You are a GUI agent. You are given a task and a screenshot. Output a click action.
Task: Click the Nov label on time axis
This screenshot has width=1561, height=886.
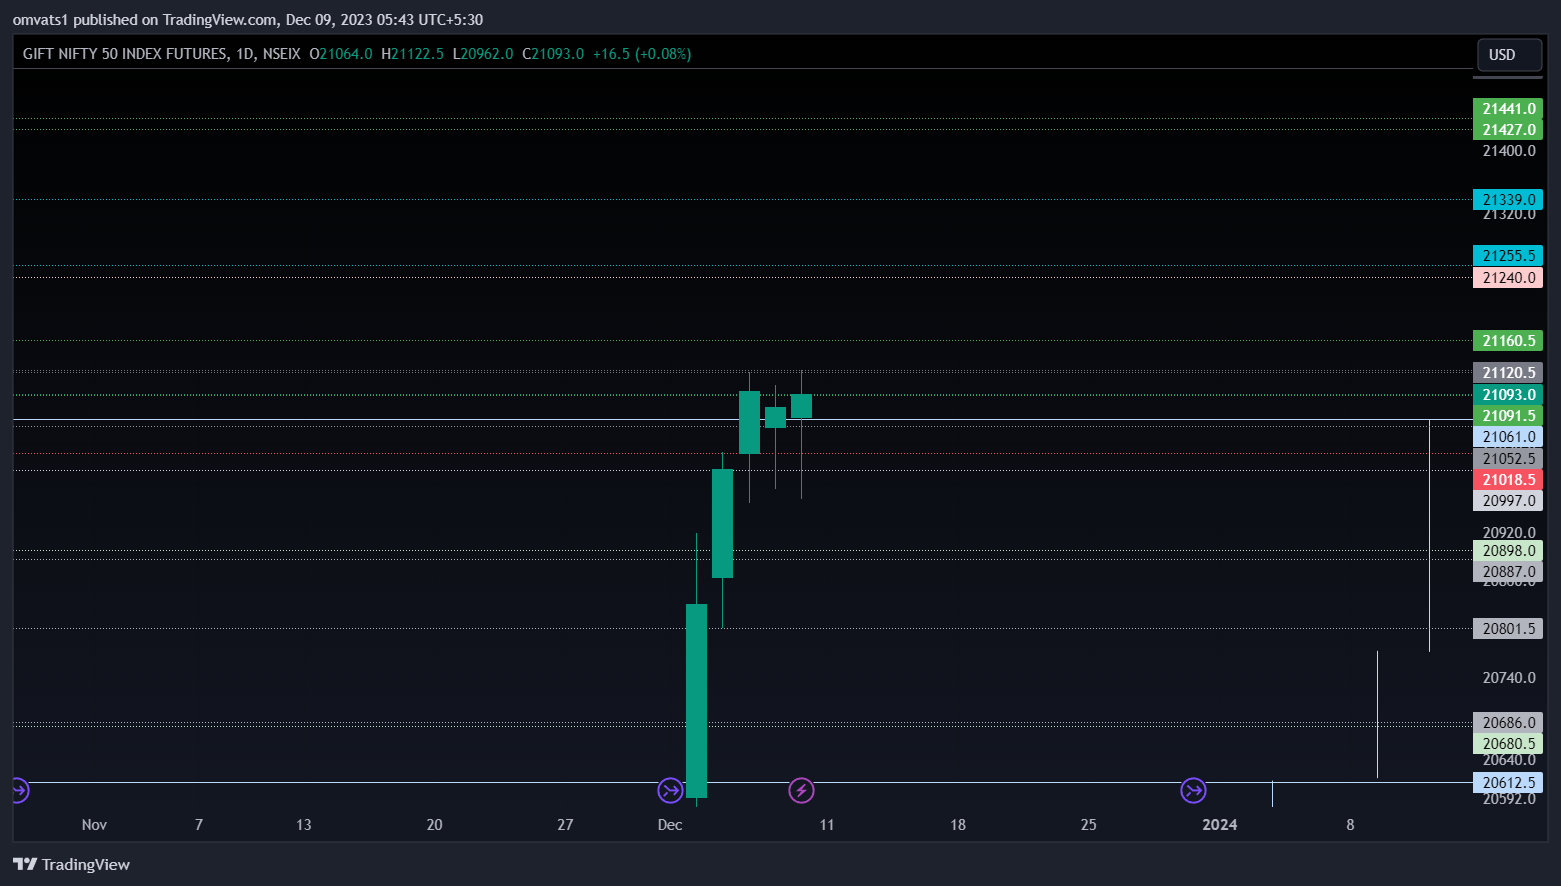[x=94, y=825]
